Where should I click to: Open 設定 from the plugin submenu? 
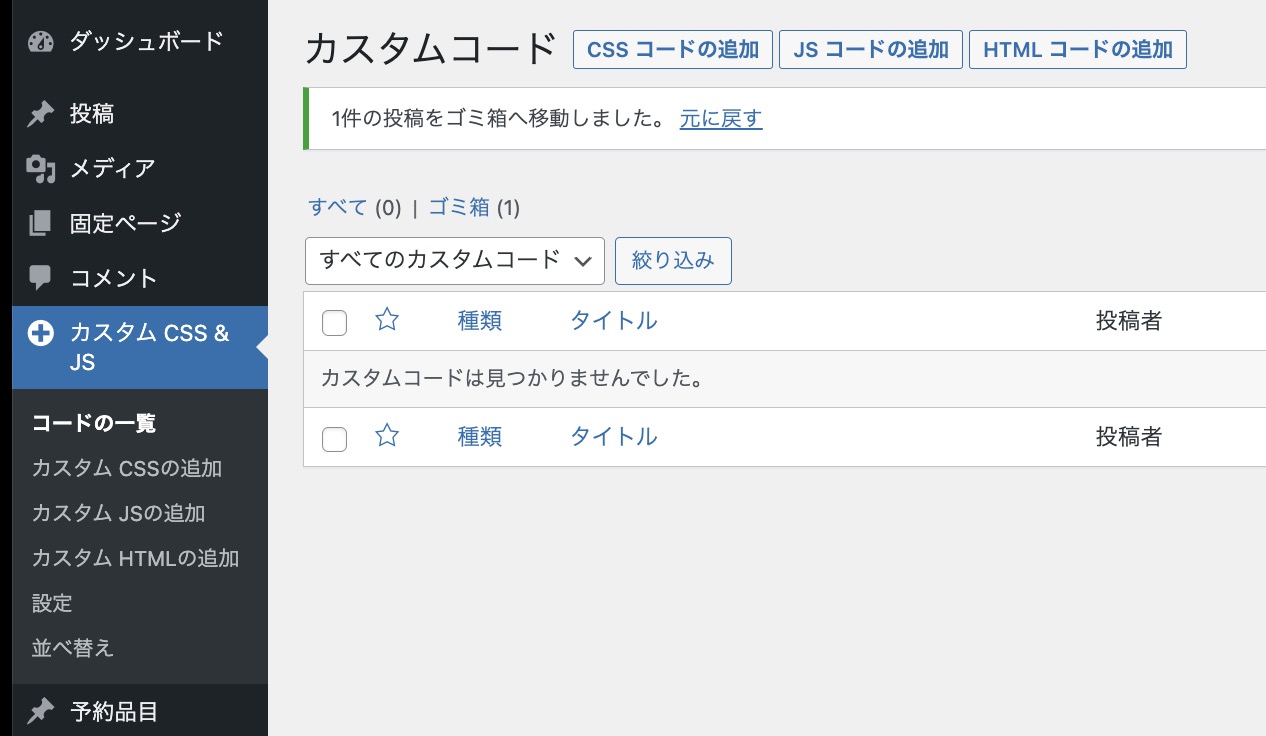coord(52,603)
